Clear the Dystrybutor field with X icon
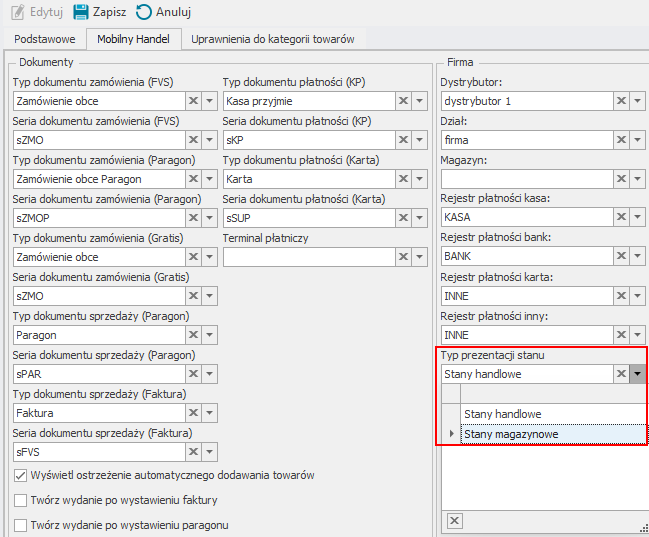Screen dimensions: 649x537 click(620, 101)
